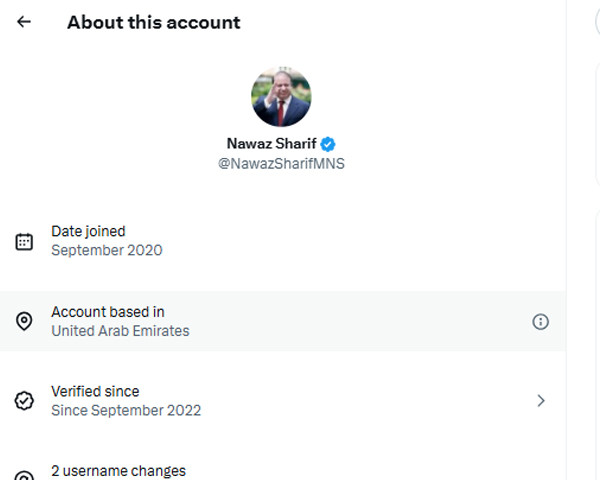This screenshot has height=480, width=600.
Task: Click the location pin icon
Action: click(x=25, y=321)
